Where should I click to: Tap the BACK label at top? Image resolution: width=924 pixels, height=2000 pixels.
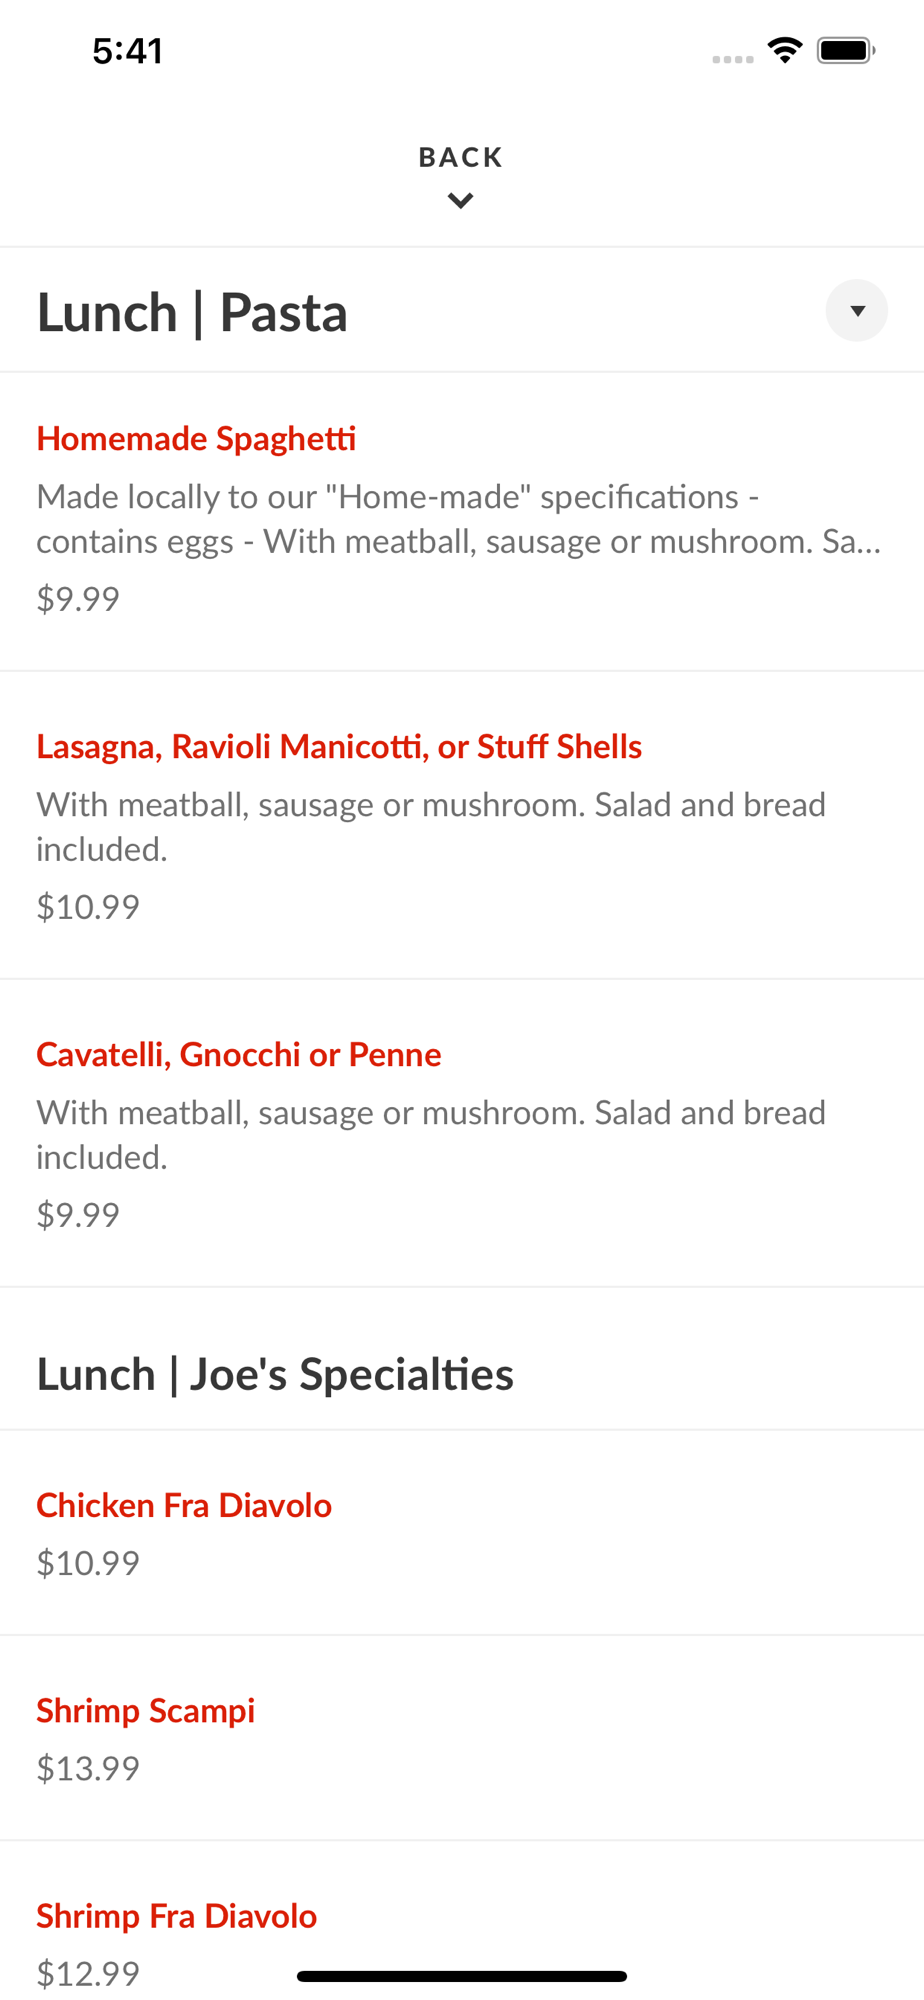(461, 157)
